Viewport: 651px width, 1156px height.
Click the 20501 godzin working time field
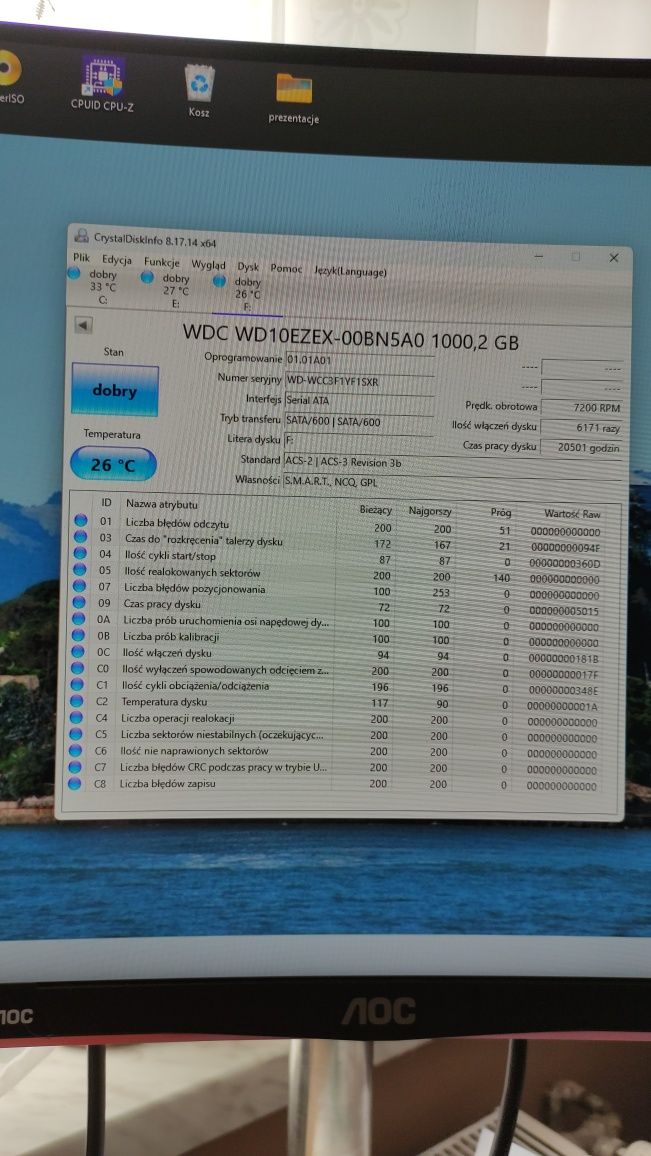[x=582, y=448]
